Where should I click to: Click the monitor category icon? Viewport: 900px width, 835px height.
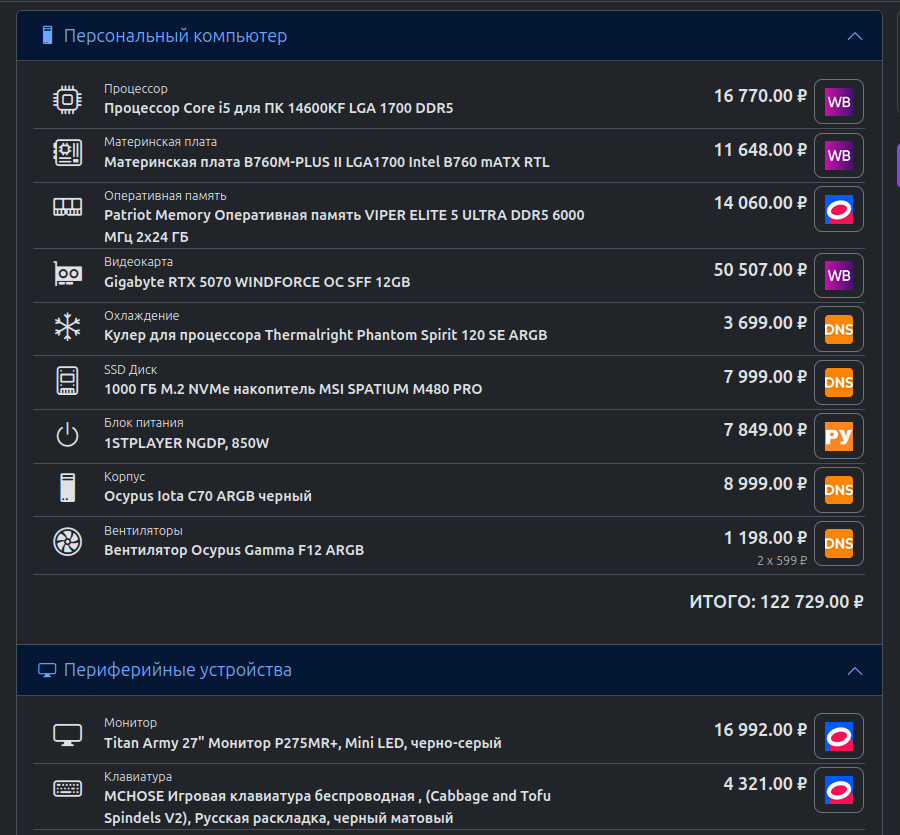point(68,735)
